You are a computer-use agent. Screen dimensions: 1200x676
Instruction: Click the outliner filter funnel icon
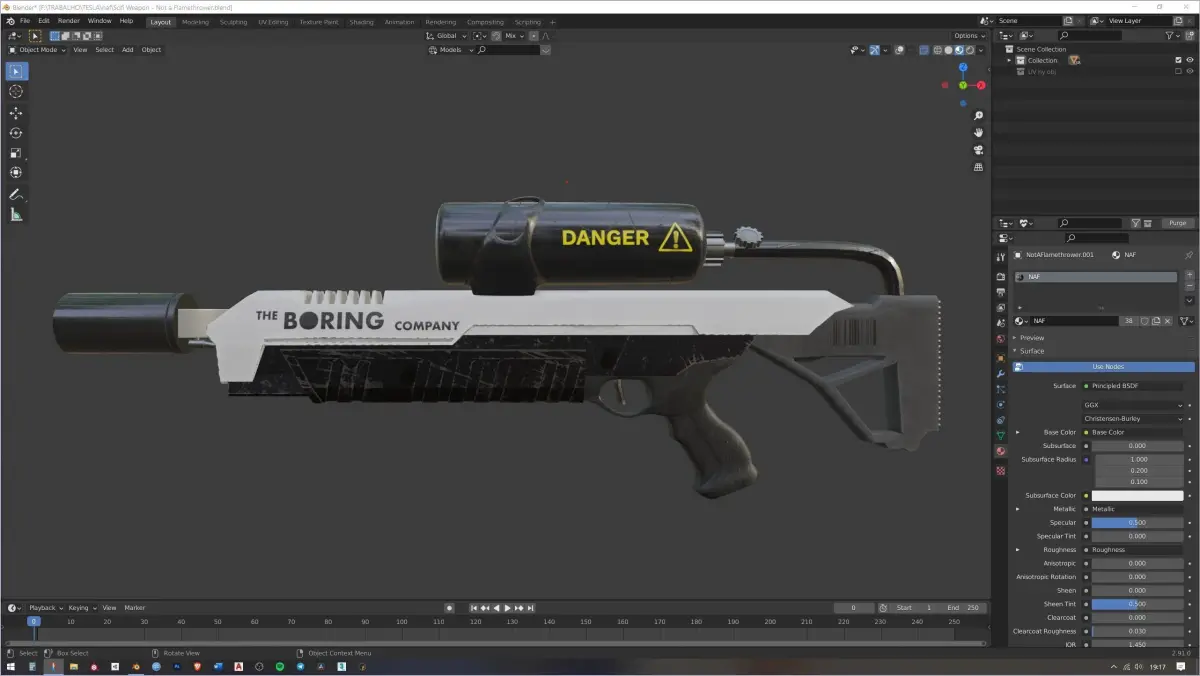coord(1171,35)
